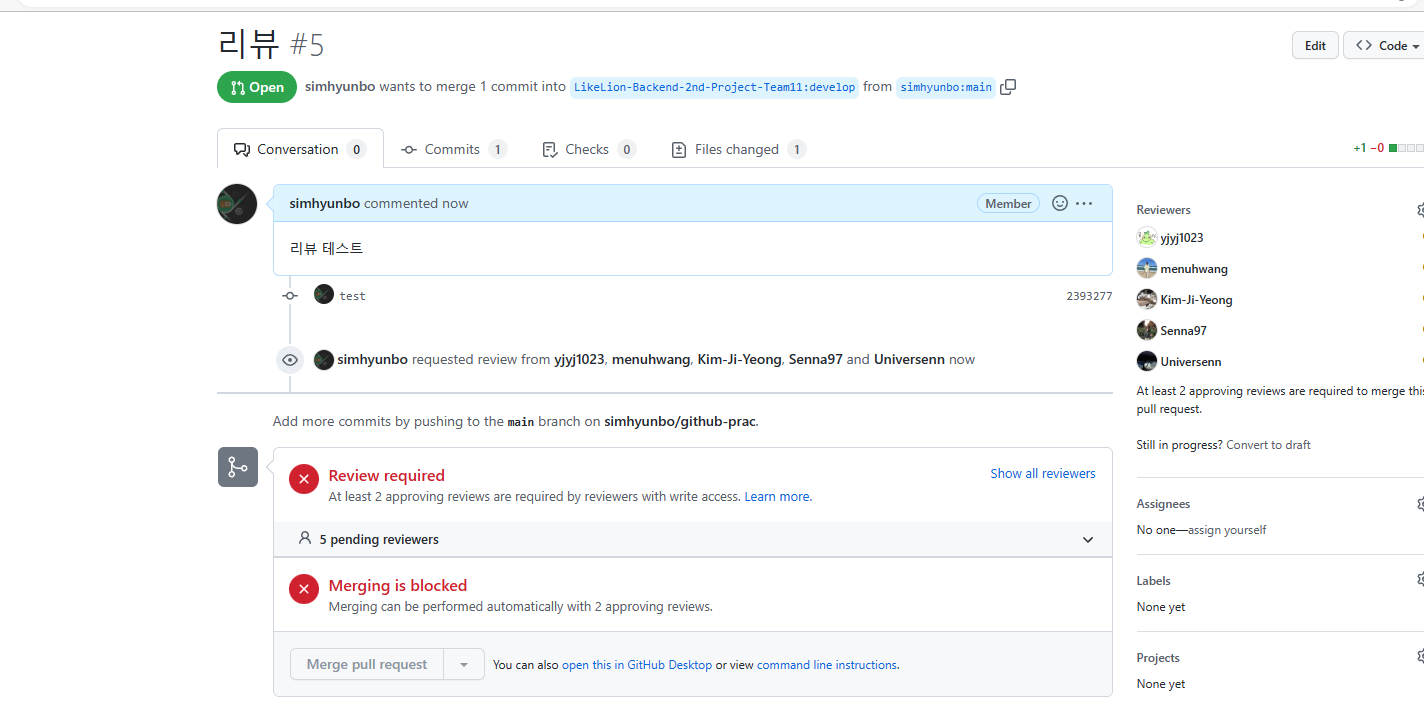Click the eye icon of review request
Image resolution: width=1424 pixels, height=708 pixels.
pos(290,360)
